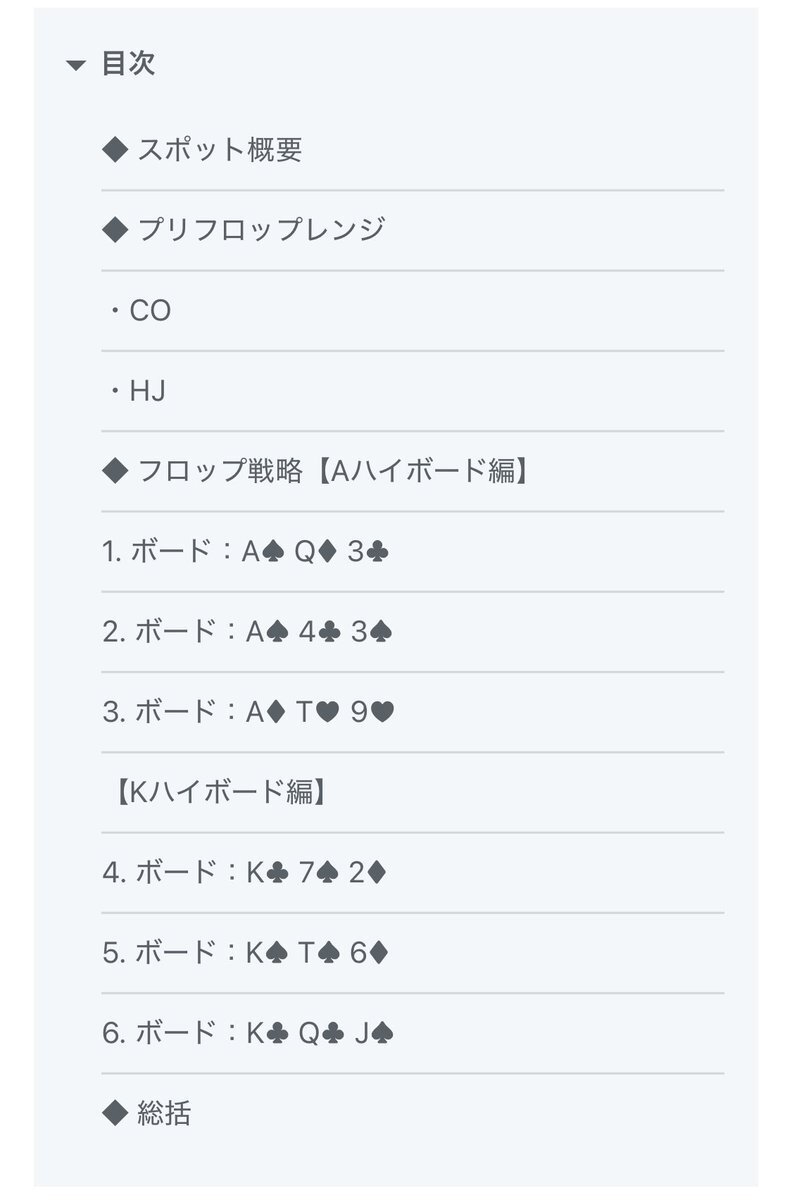Click the diamond bullet beside フロップ戦略
This screenshot has width=792, height=1200.
[x=116, y=471]
